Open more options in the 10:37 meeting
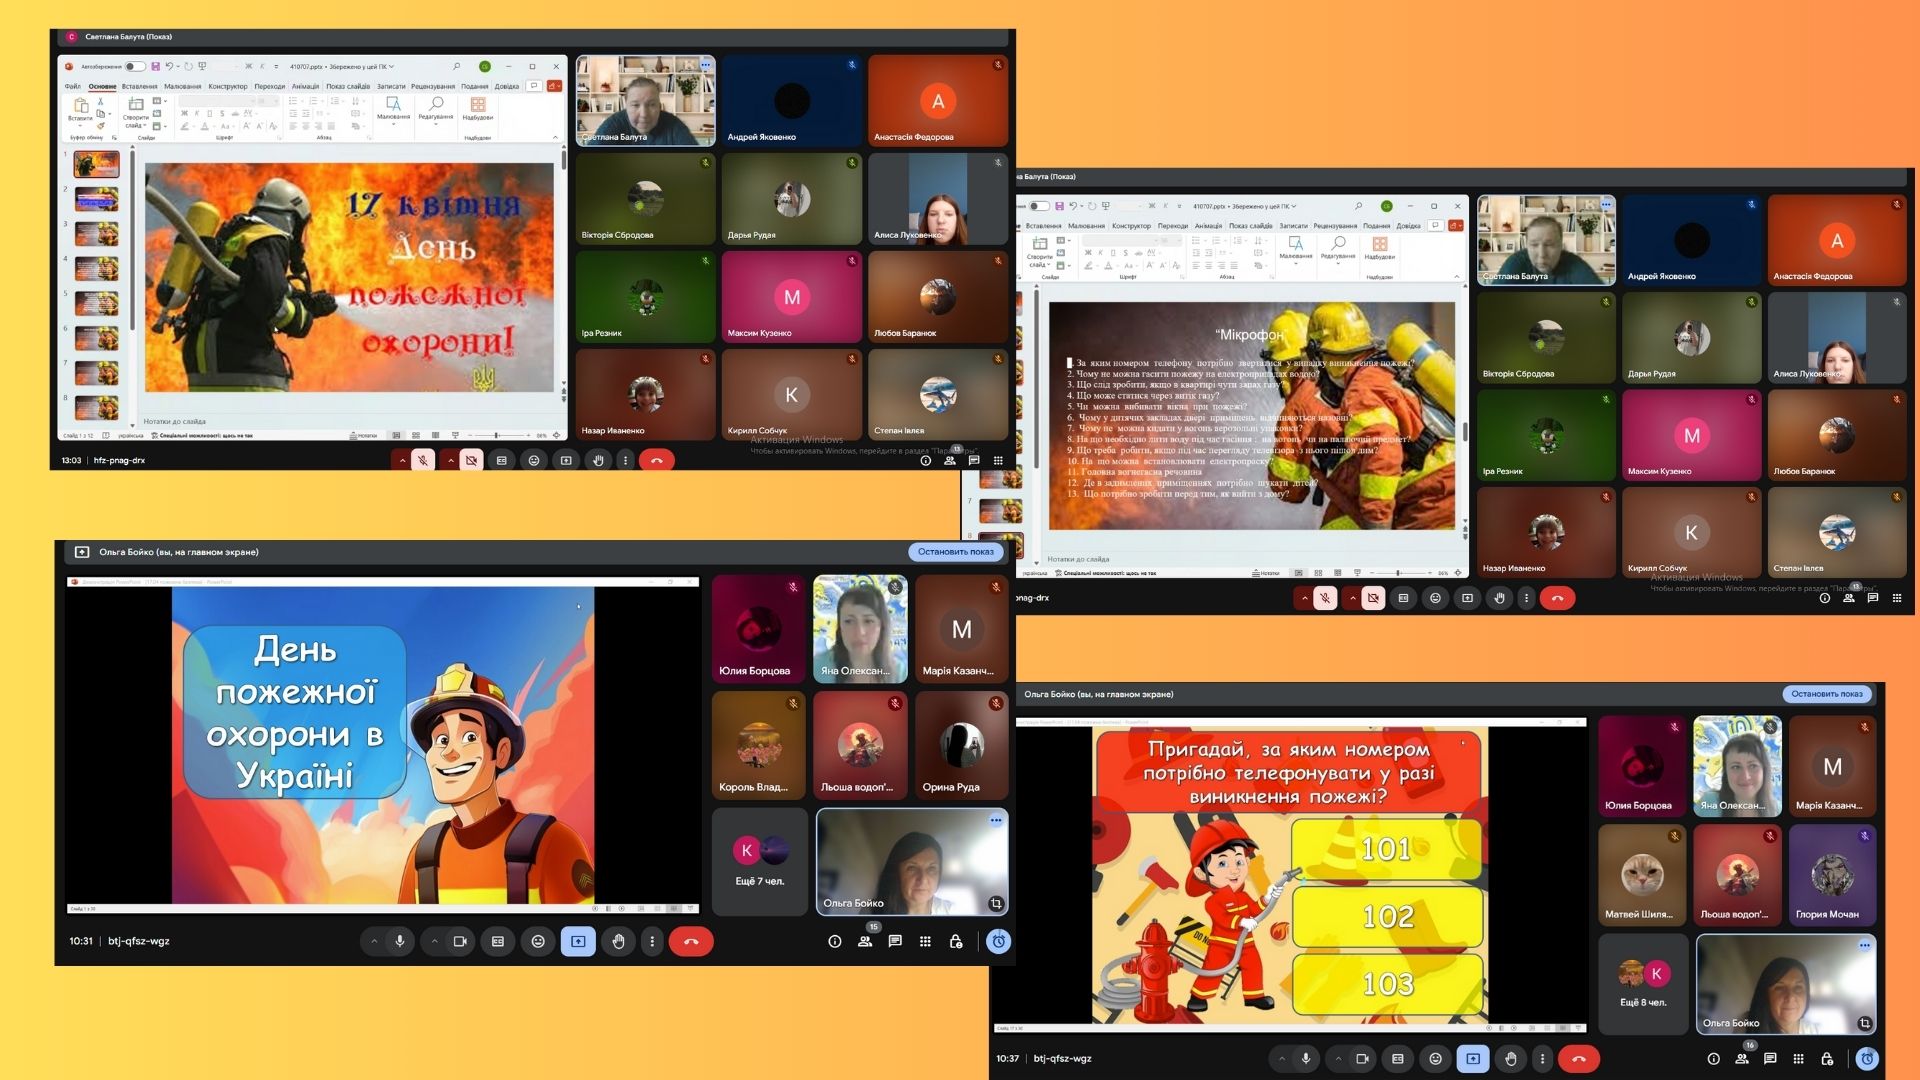This screenshot has width=1920, height=1080. click(1542, 1058)
